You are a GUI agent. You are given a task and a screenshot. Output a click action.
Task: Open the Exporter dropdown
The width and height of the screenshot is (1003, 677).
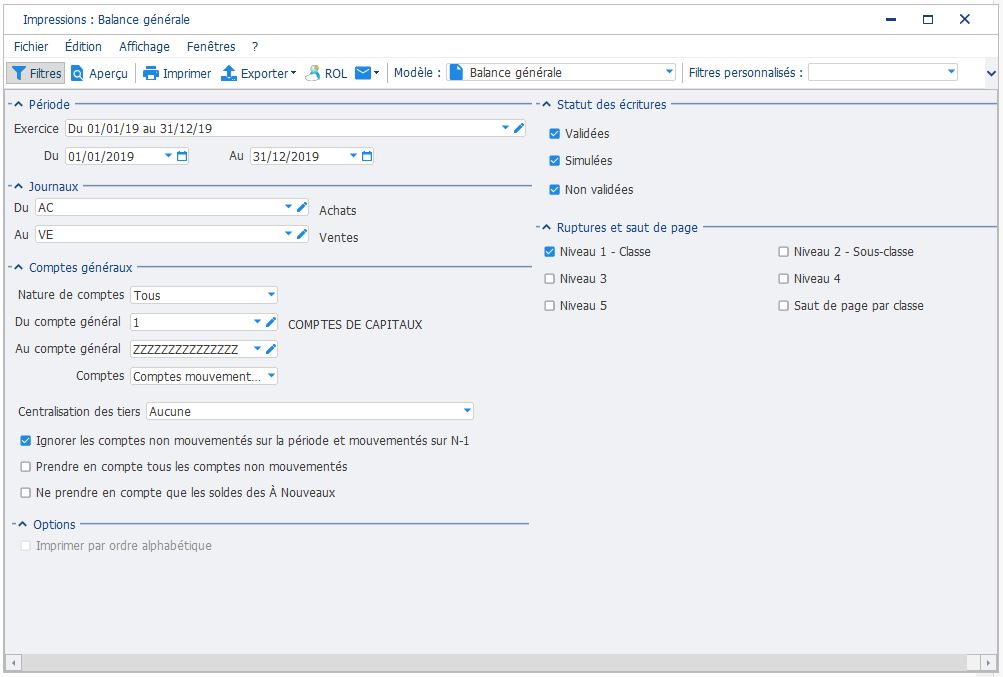pos(258,73)
